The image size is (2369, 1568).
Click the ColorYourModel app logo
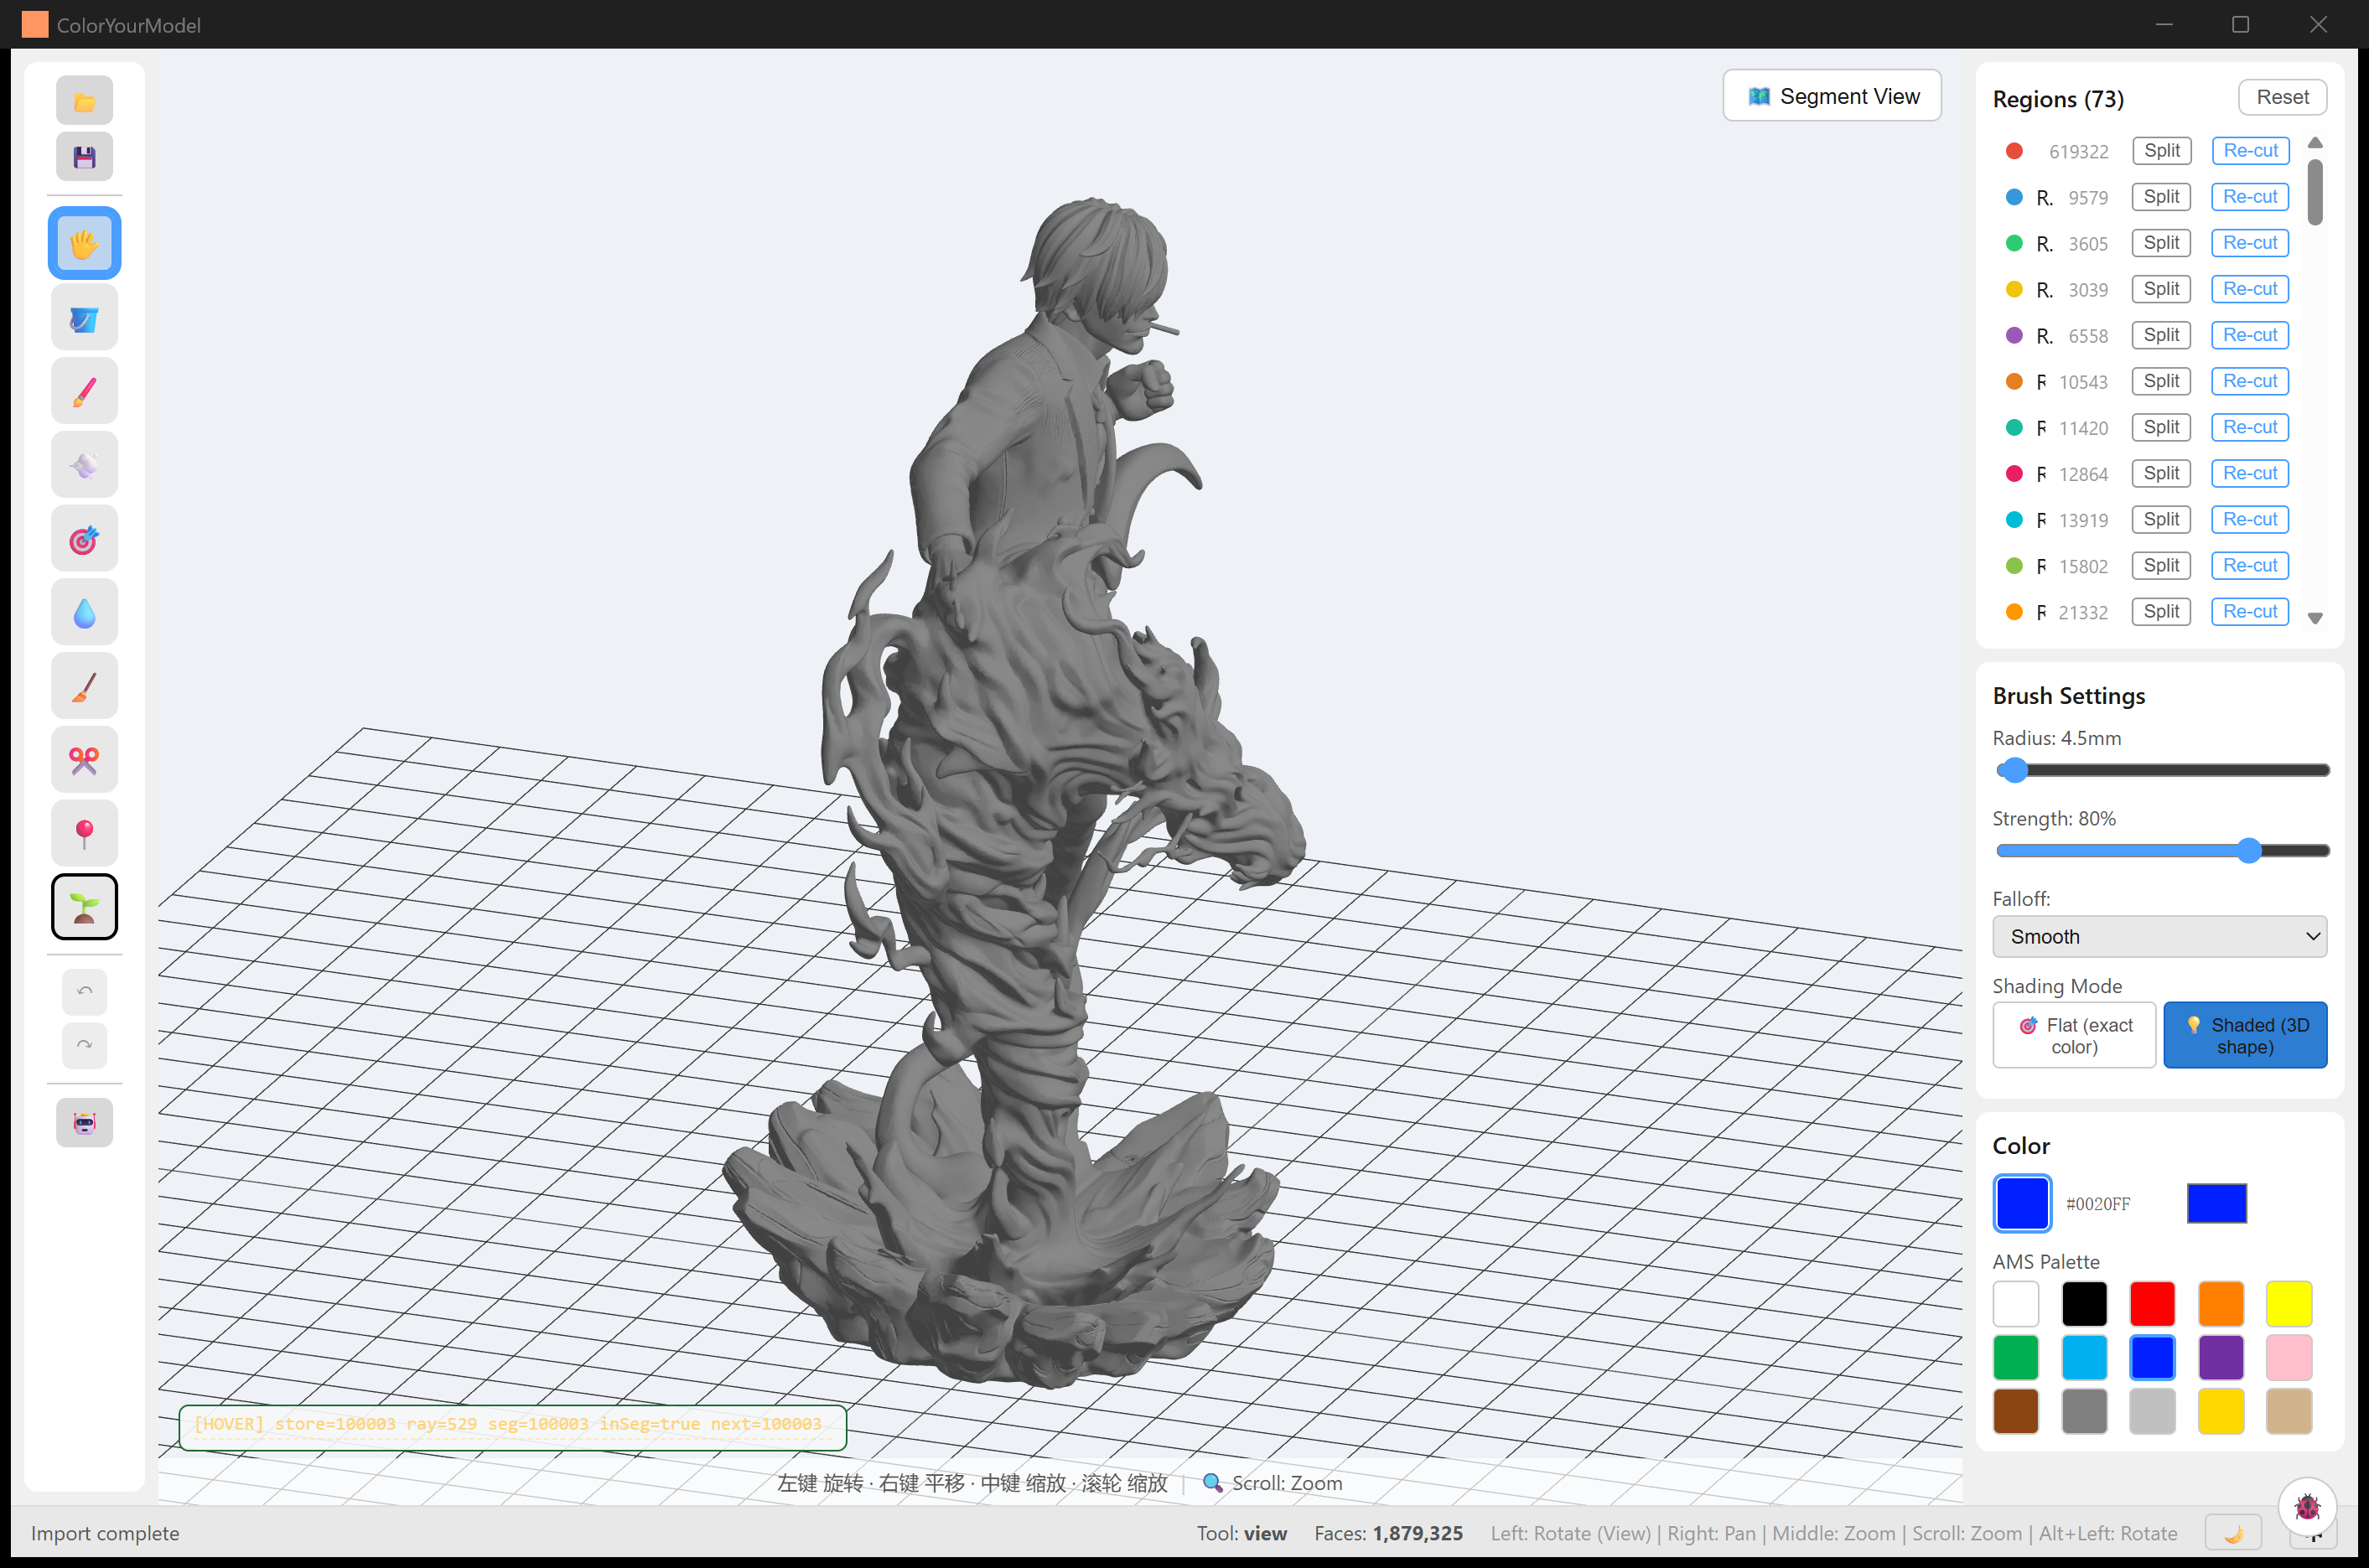[35, 24]
